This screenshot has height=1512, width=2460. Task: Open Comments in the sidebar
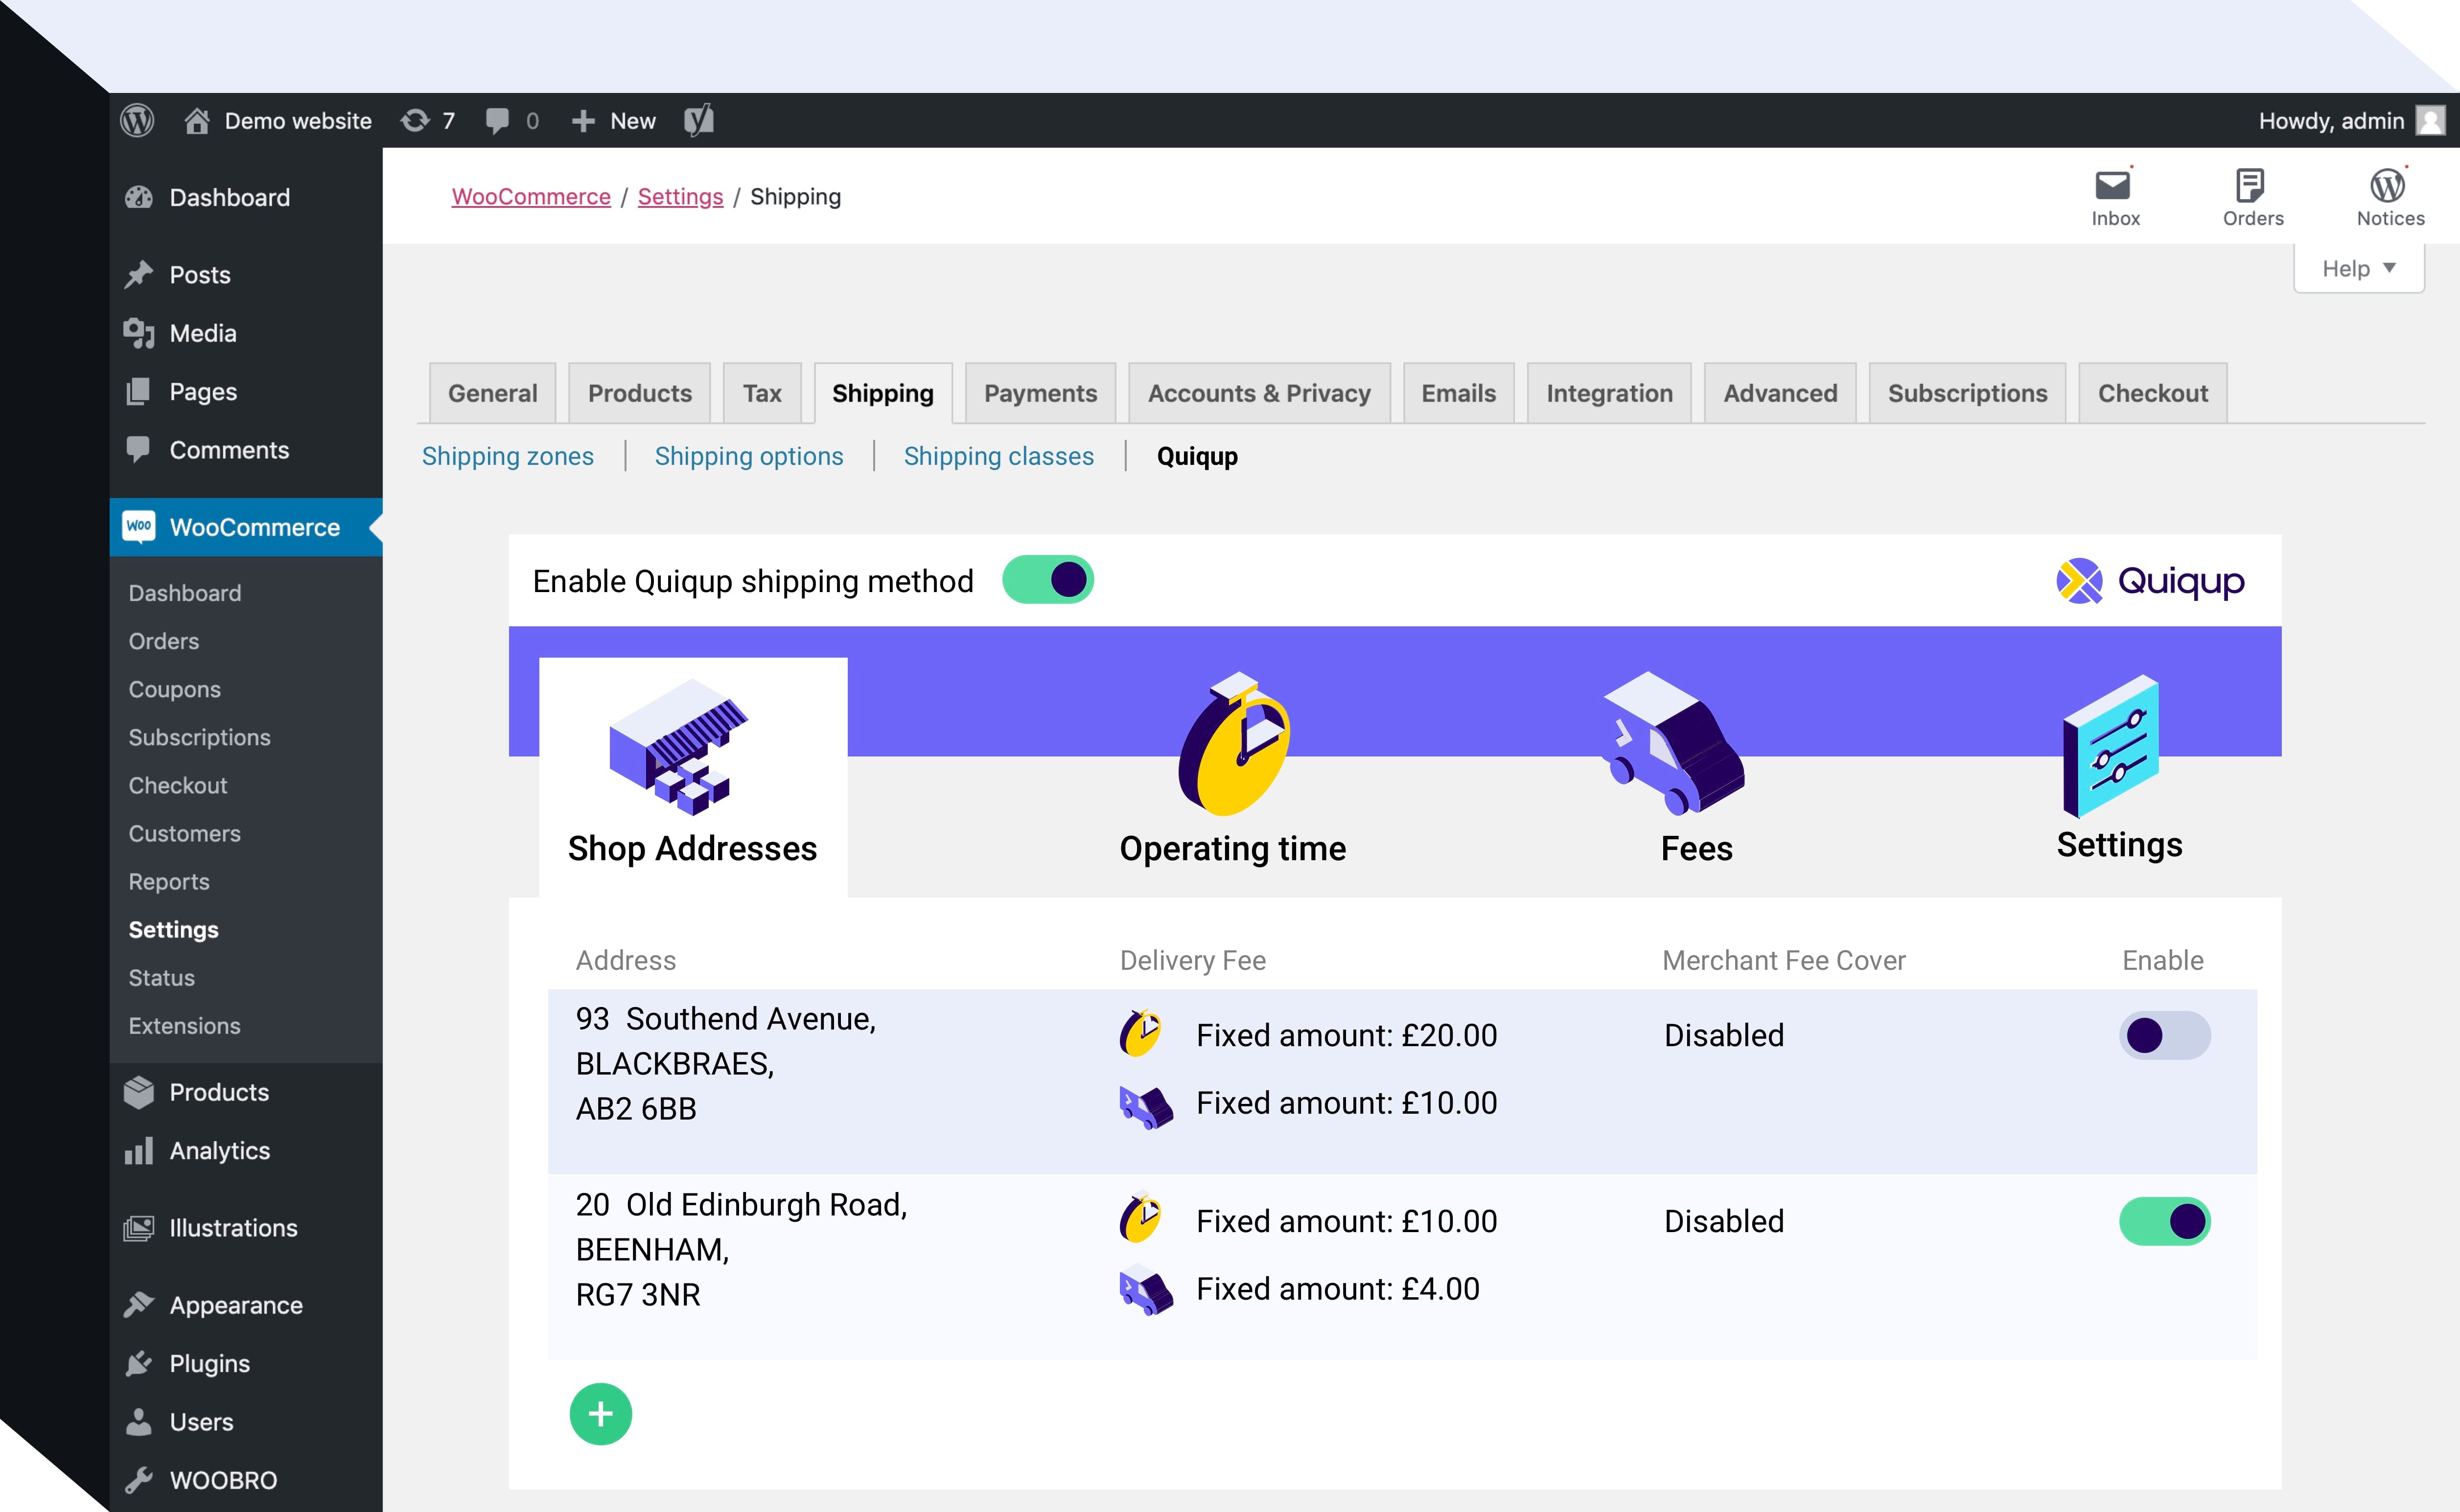(246, 450)
